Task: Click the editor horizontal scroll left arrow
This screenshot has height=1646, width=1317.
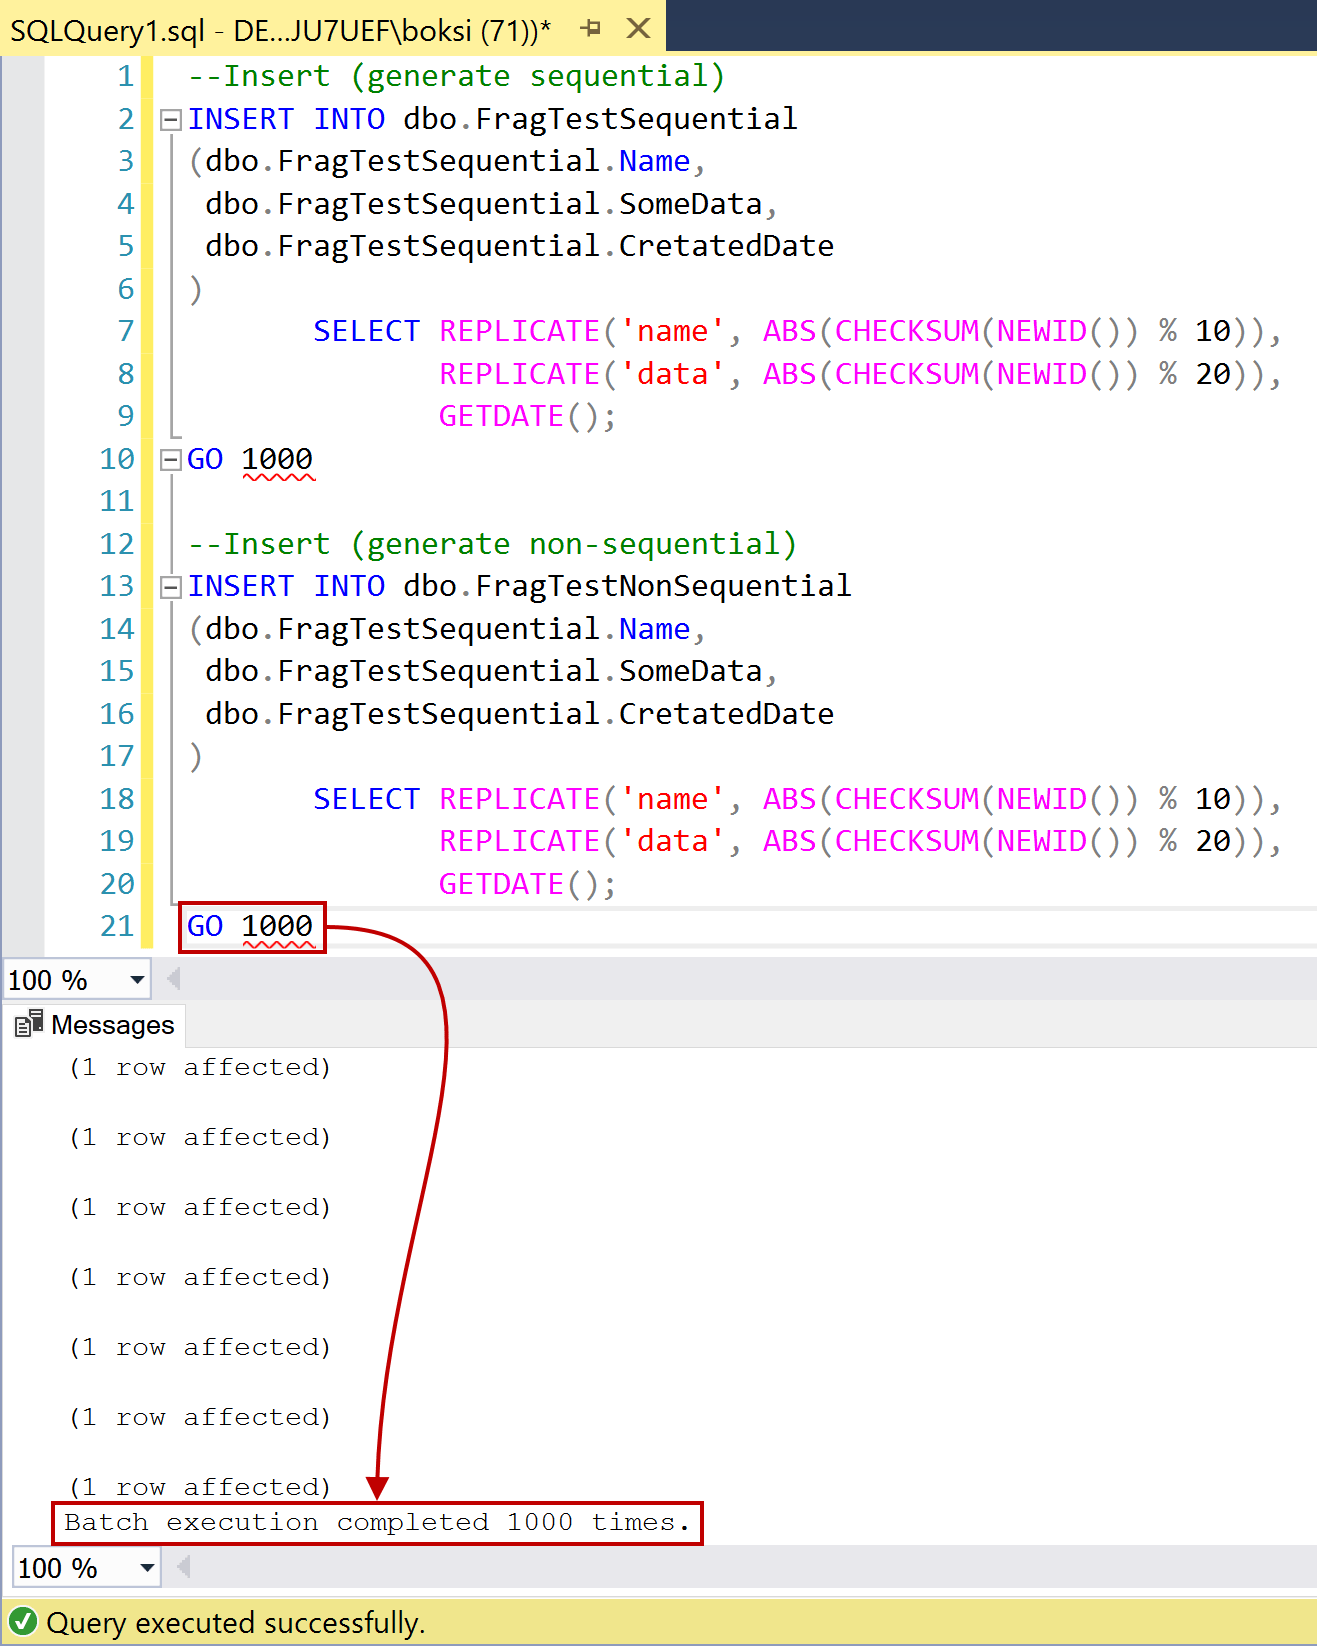Action: pos(174,979)
